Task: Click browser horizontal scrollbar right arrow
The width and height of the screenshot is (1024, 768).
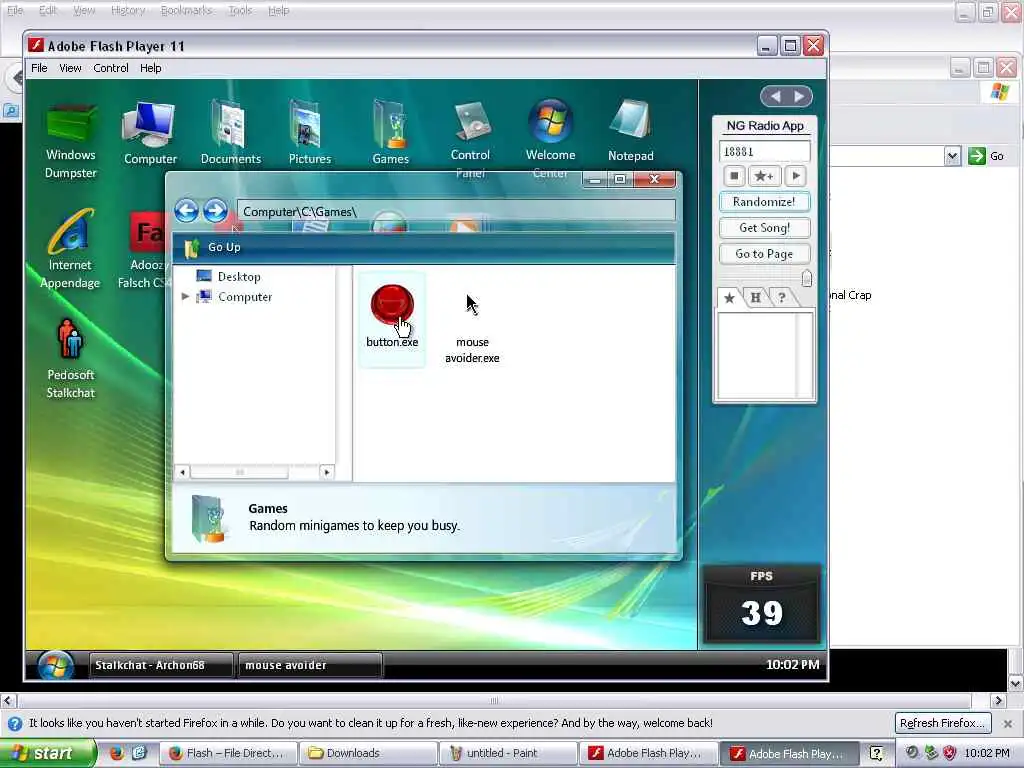Action: click(997, 701)
